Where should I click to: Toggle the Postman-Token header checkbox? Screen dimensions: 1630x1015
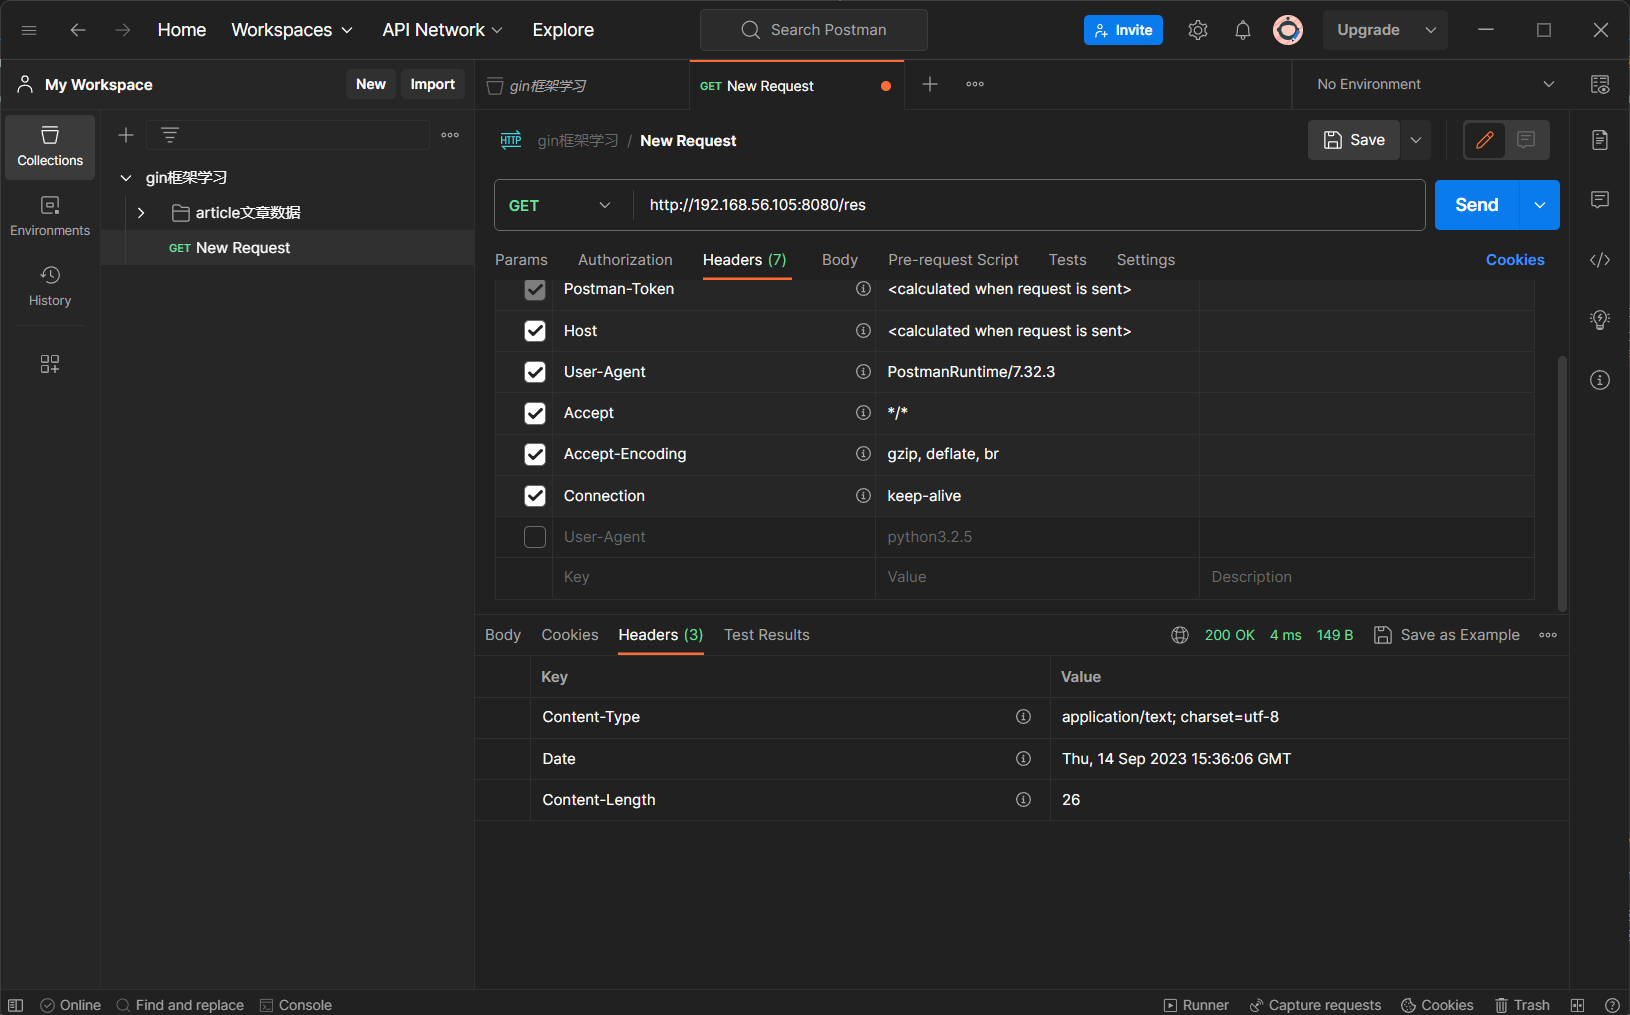[x=535, y=289]
